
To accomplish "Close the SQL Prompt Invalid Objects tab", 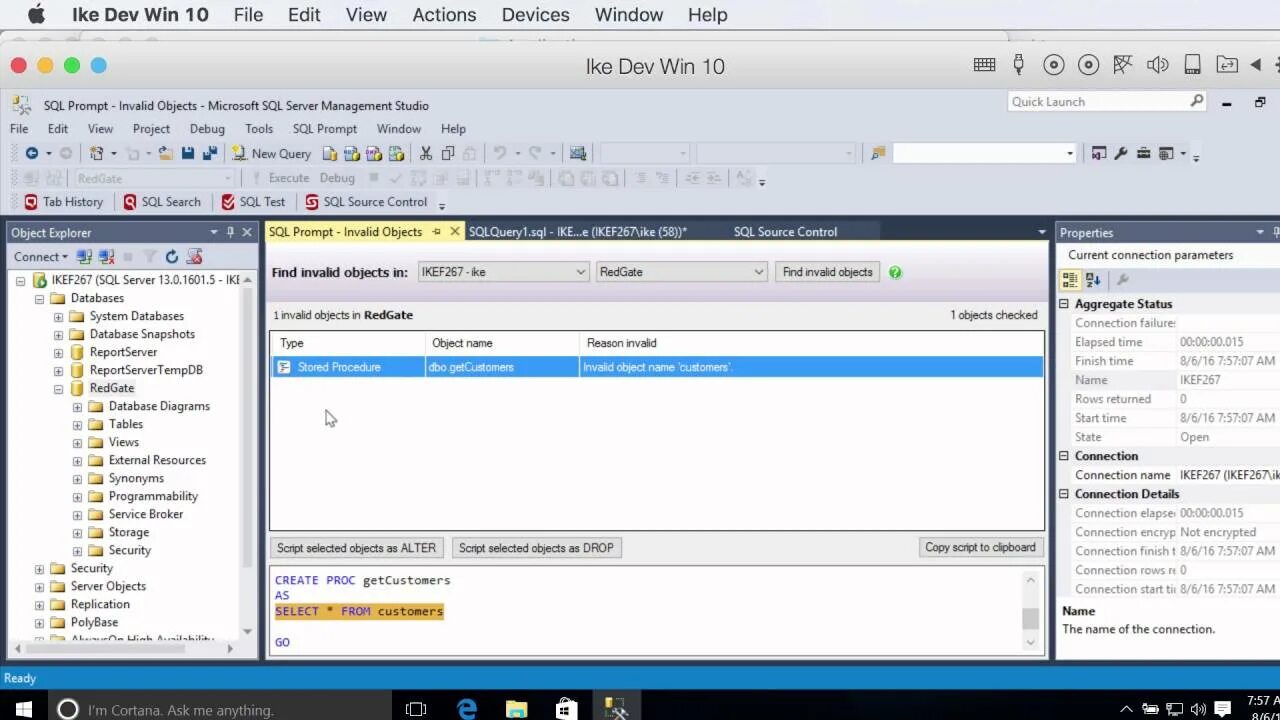I will pyautogui.click(x=455, y=232).
